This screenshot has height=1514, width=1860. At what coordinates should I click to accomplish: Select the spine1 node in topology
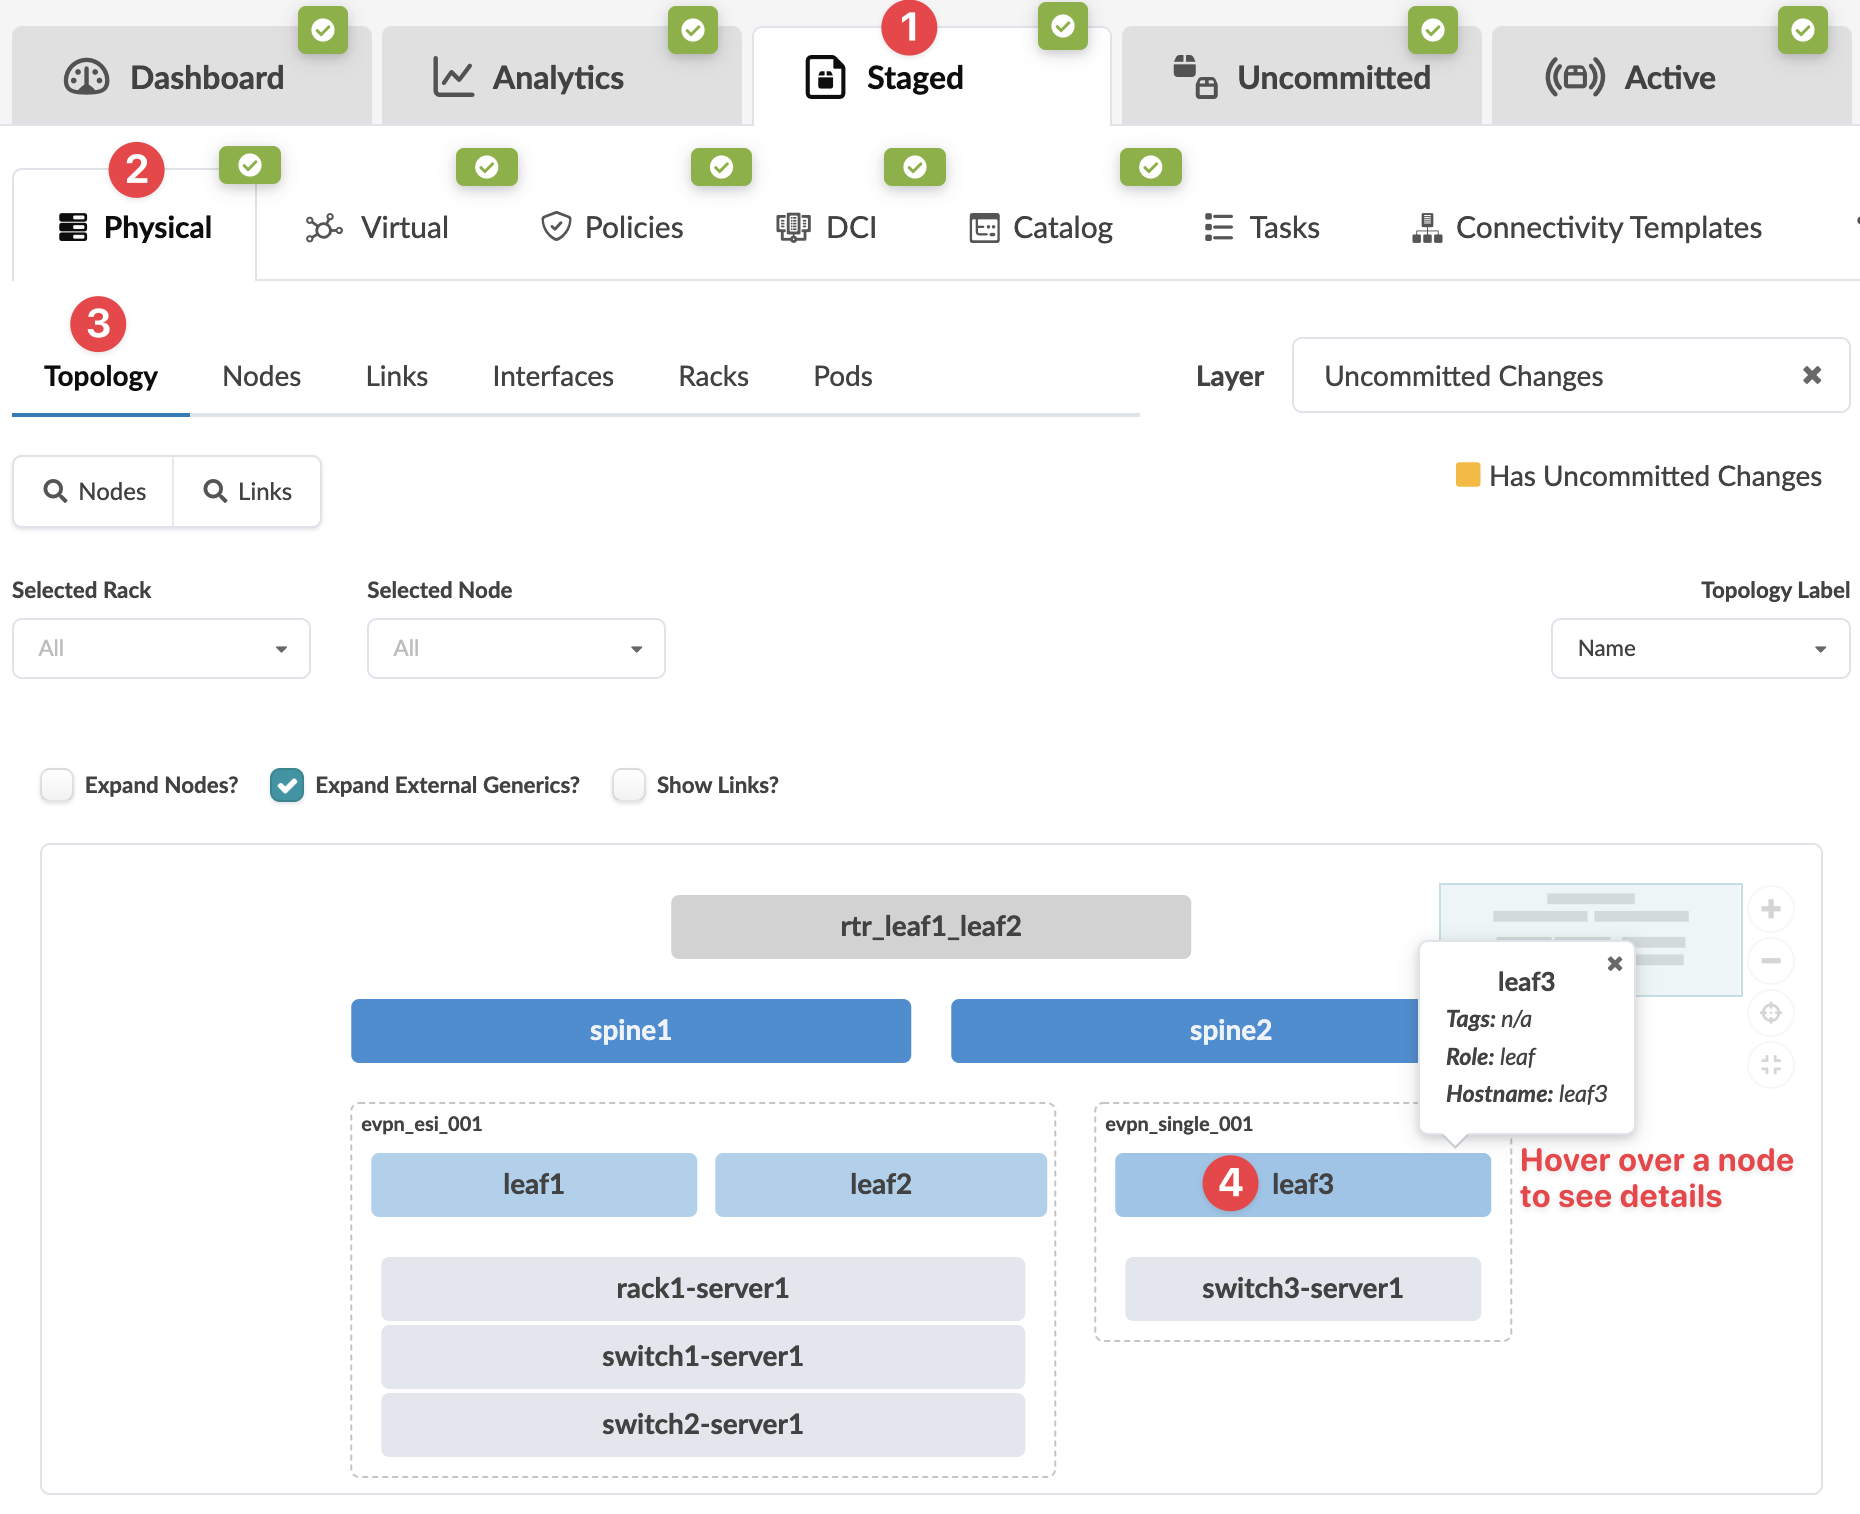pos(630,1031)
